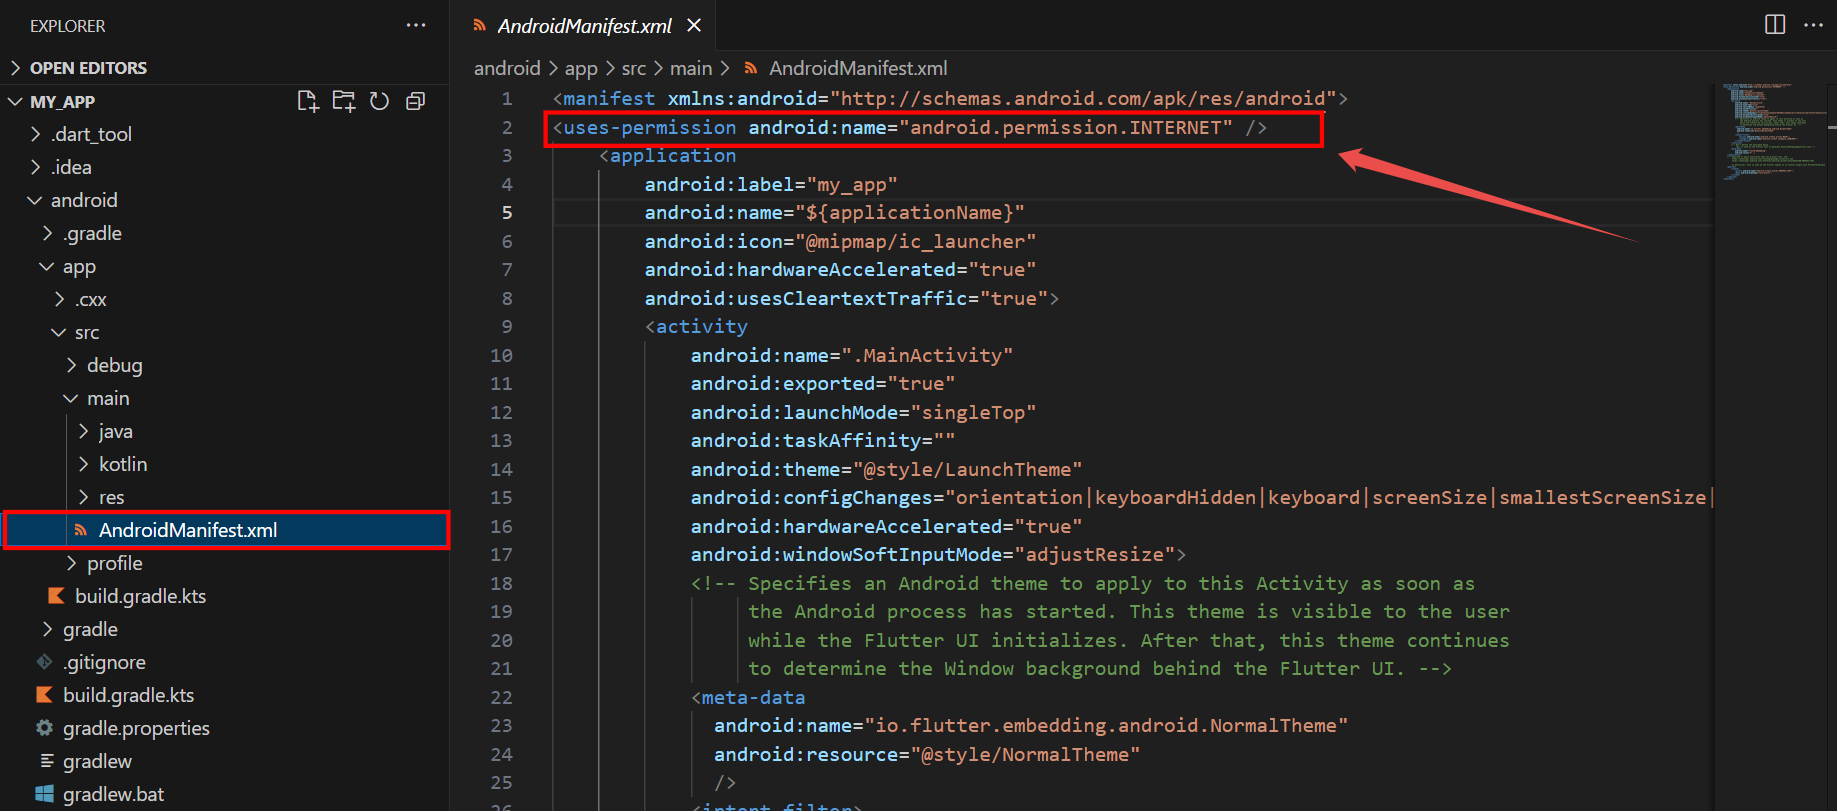This screenshot has width=1837, height=811.
Task: Click the XML file icon in breadcrumb
Action: pos(751,68)
